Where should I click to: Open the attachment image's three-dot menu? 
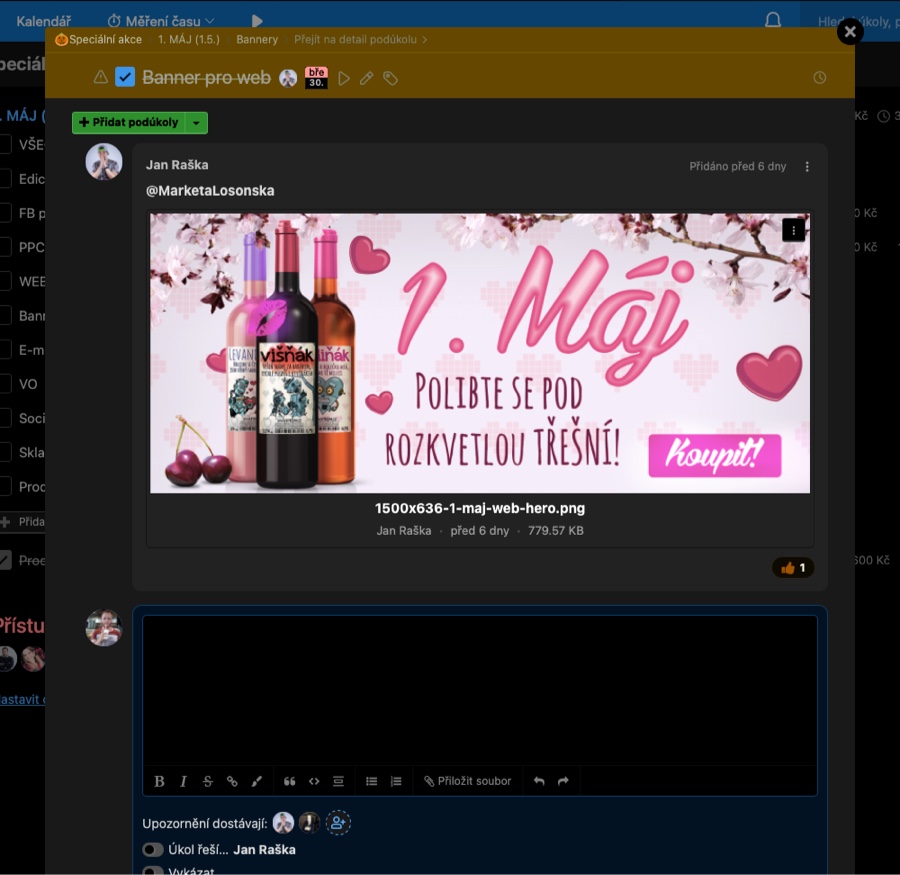coord(793,230)
